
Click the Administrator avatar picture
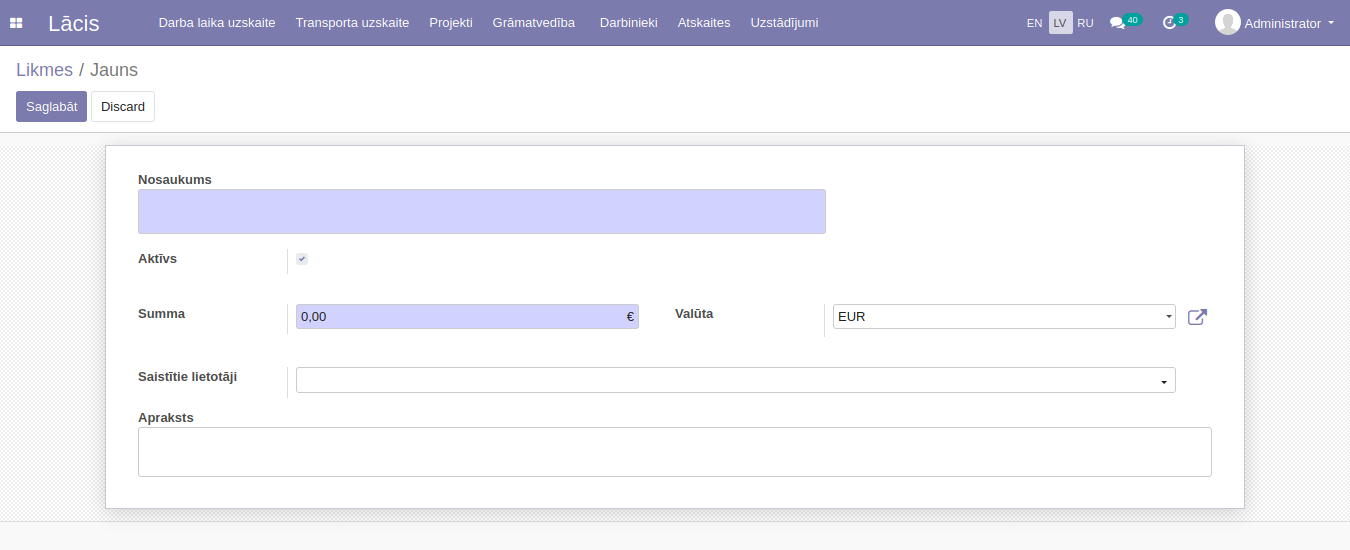click(x=1227, y=22)
